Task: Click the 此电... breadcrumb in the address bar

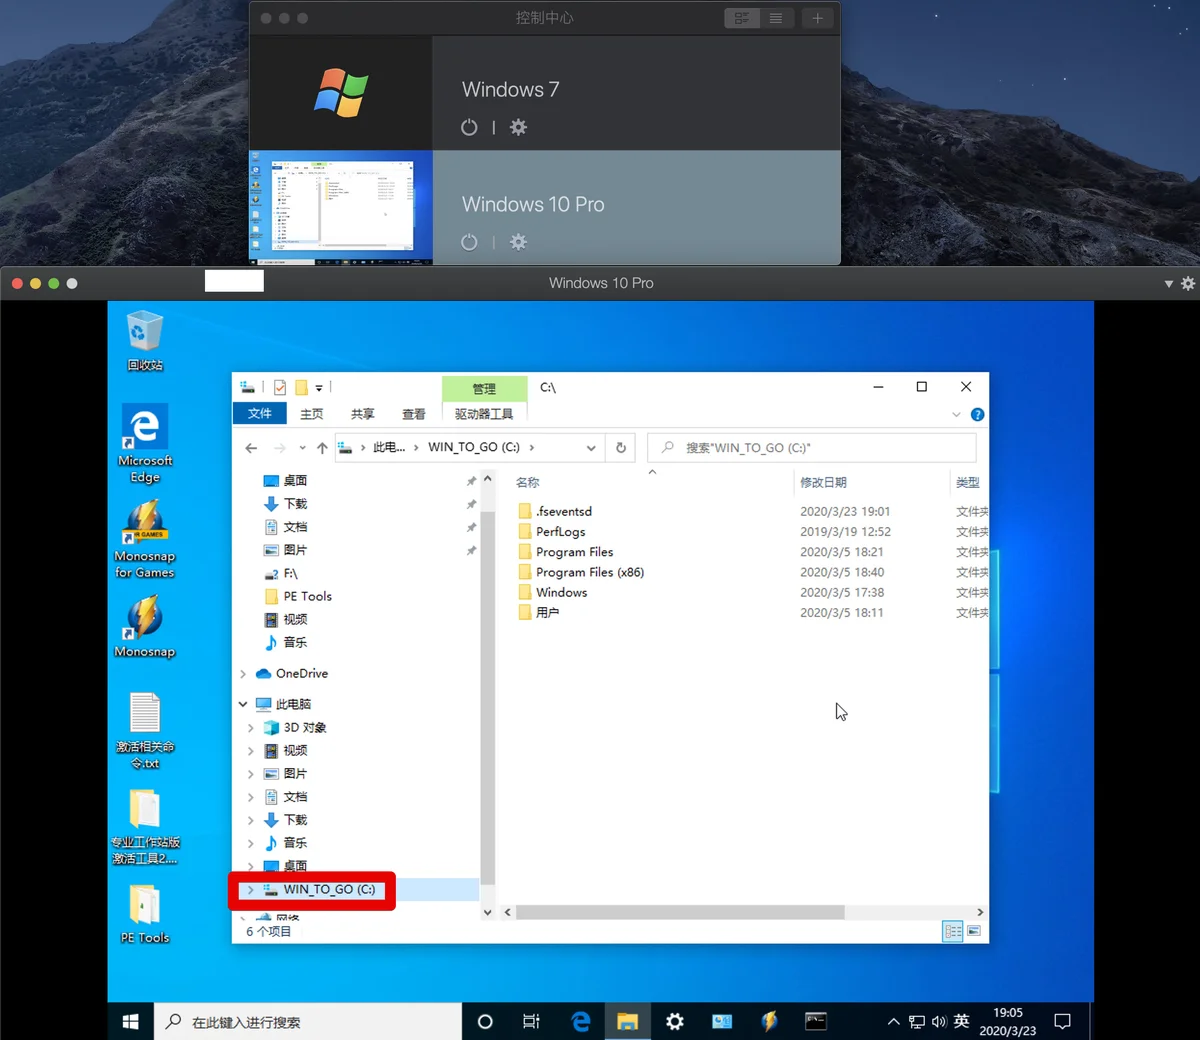Action: click(x=389, y=448)
